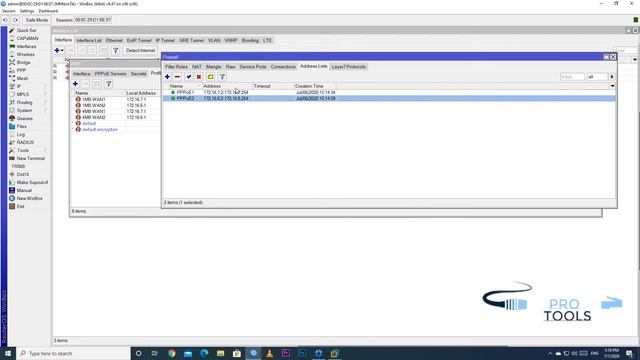640x360 pixels.
Task: Open the Secrets tab in the PPP window
Action: 138,74
